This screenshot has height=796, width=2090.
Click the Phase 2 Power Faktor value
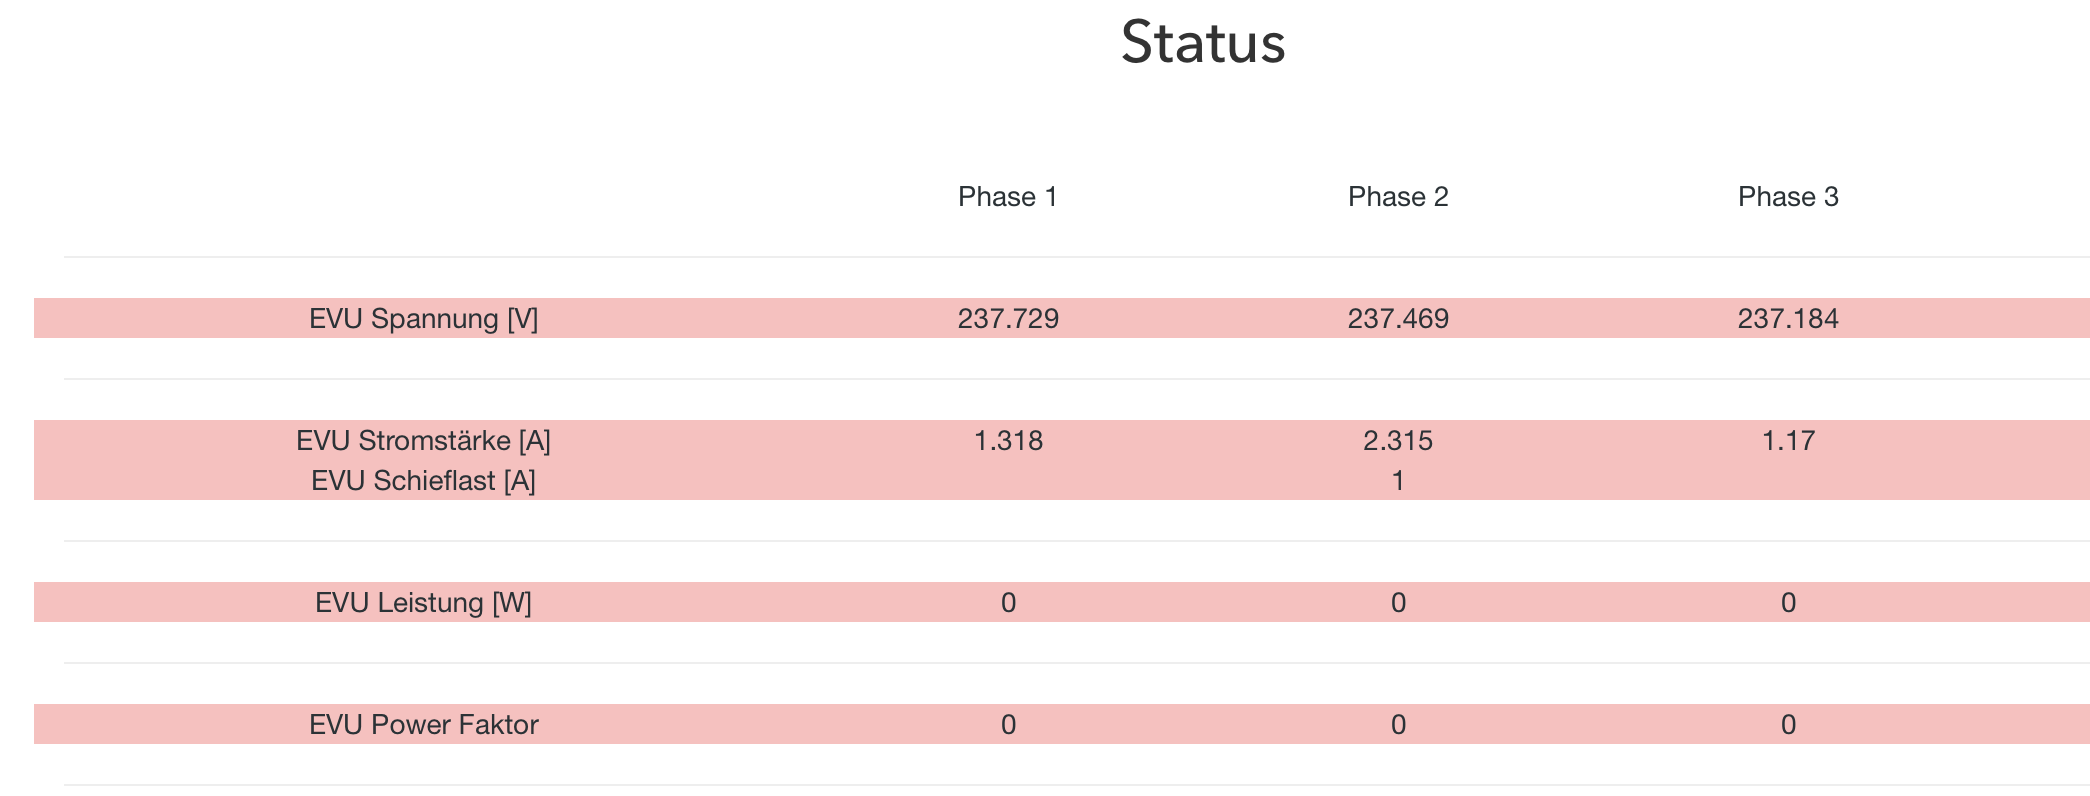tap(1398, 725)
